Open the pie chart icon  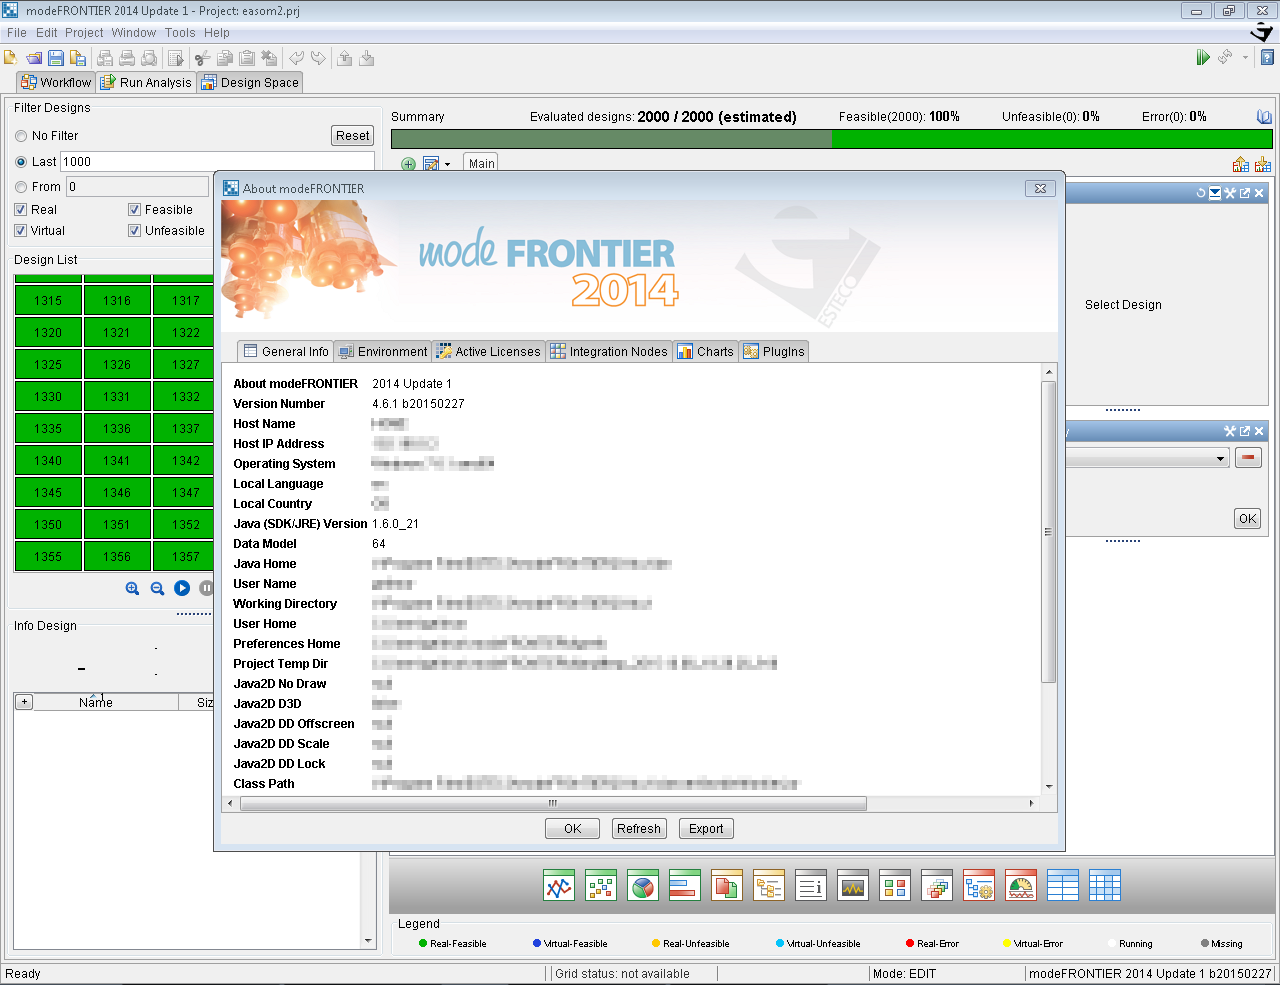[643, 886]
